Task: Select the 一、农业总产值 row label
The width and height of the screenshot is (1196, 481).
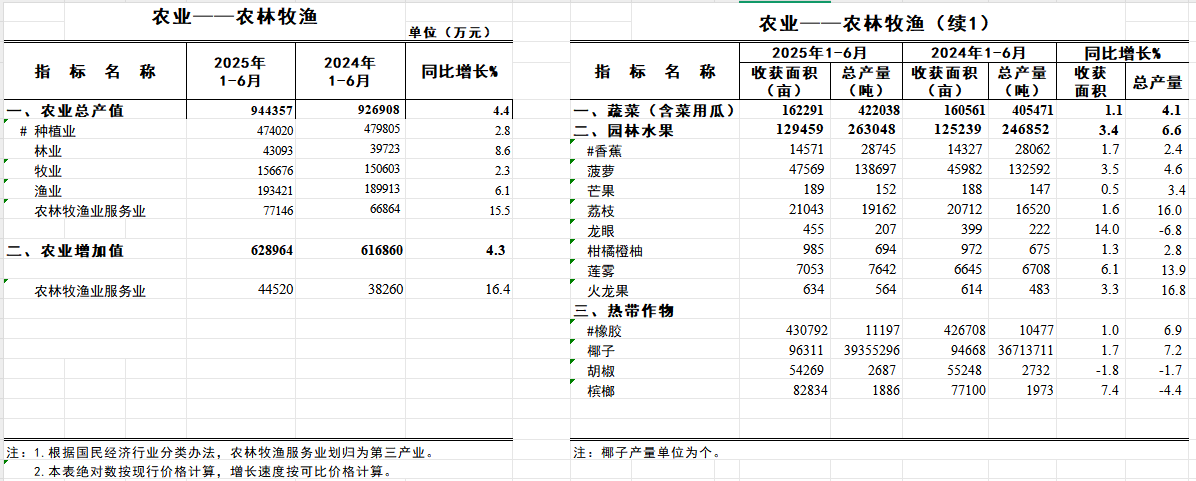Action: click(x=64, y=111)
